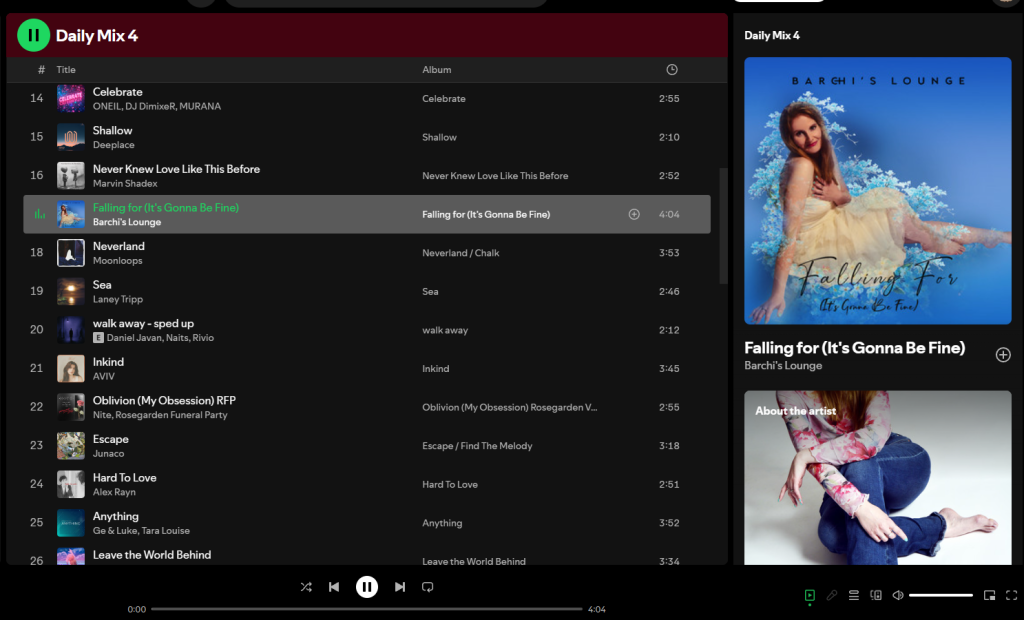Click the Inkind track cover thumbnail
Image resolution: width=1024 pixels, height=620 pixels.
[71, 368]
